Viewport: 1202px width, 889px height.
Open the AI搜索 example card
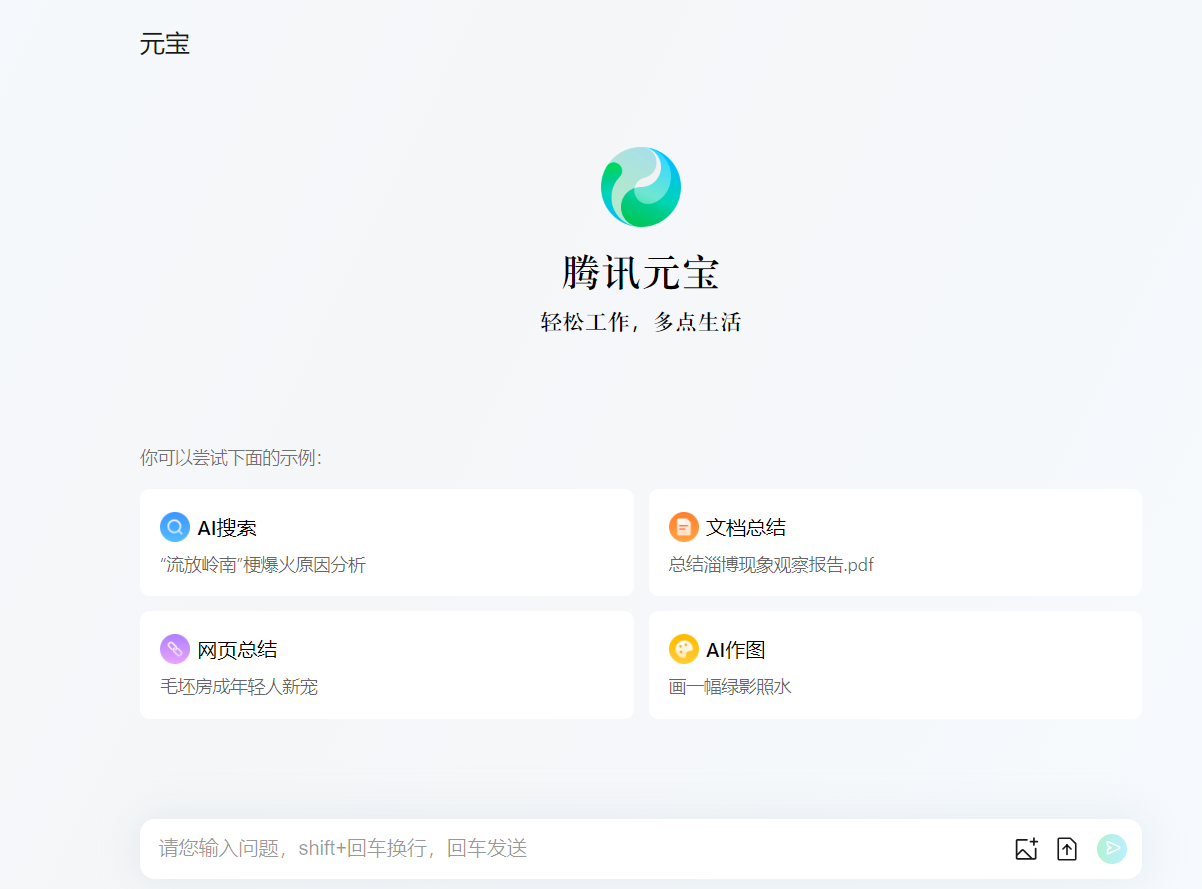coord(387,542)
